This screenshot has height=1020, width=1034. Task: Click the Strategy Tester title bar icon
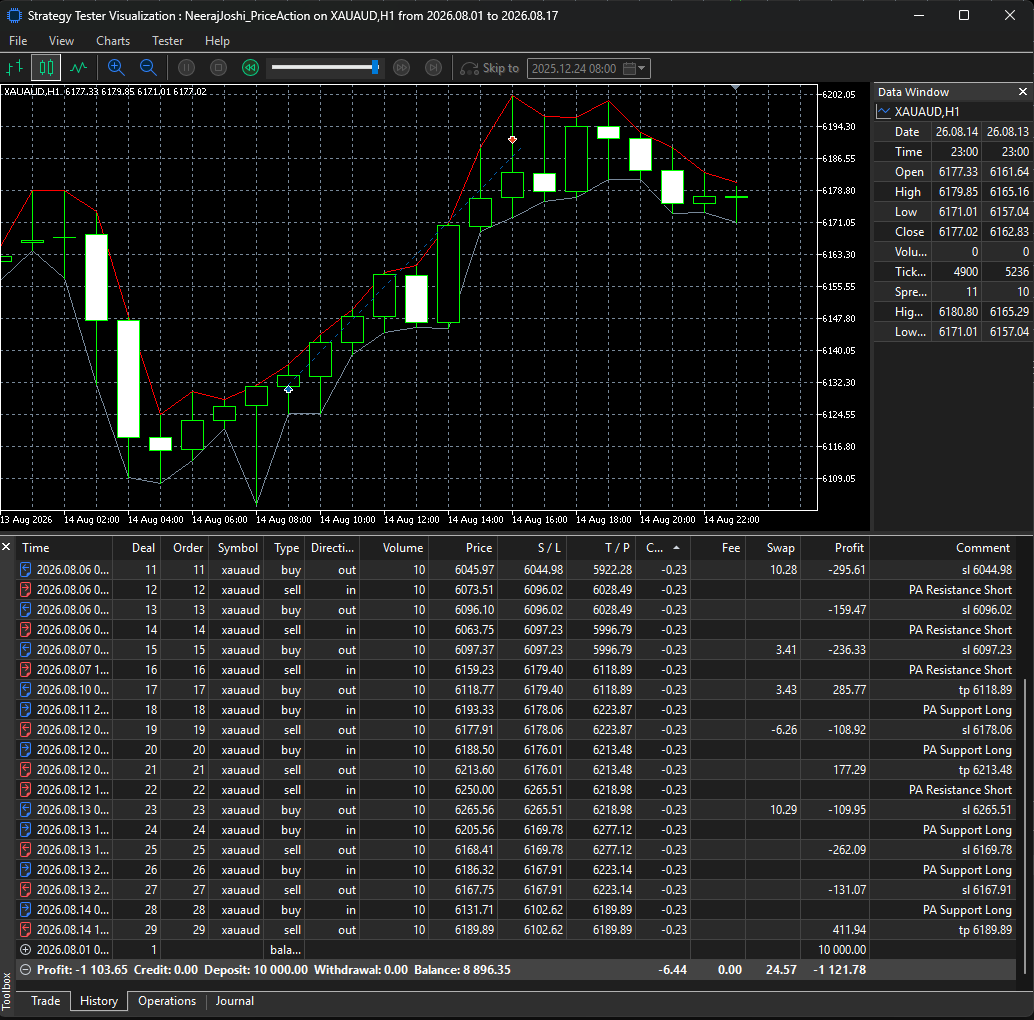14,15
